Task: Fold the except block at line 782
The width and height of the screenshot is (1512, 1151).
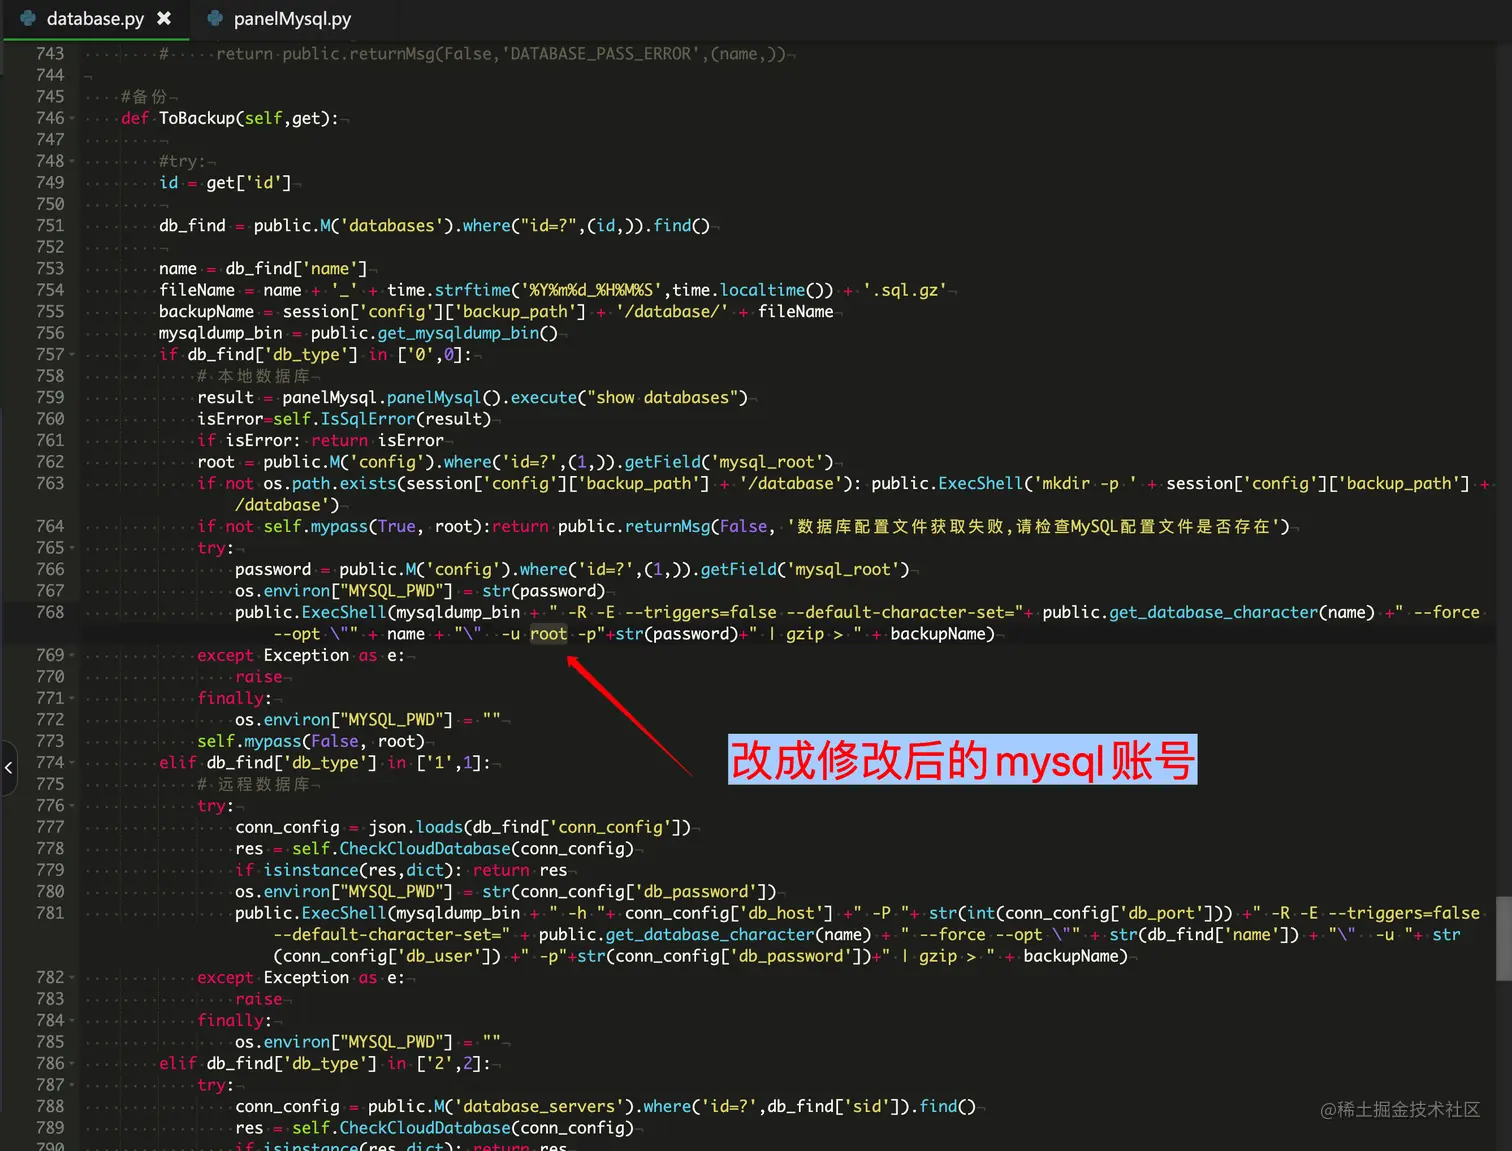Action: click(x=72, y=978)
